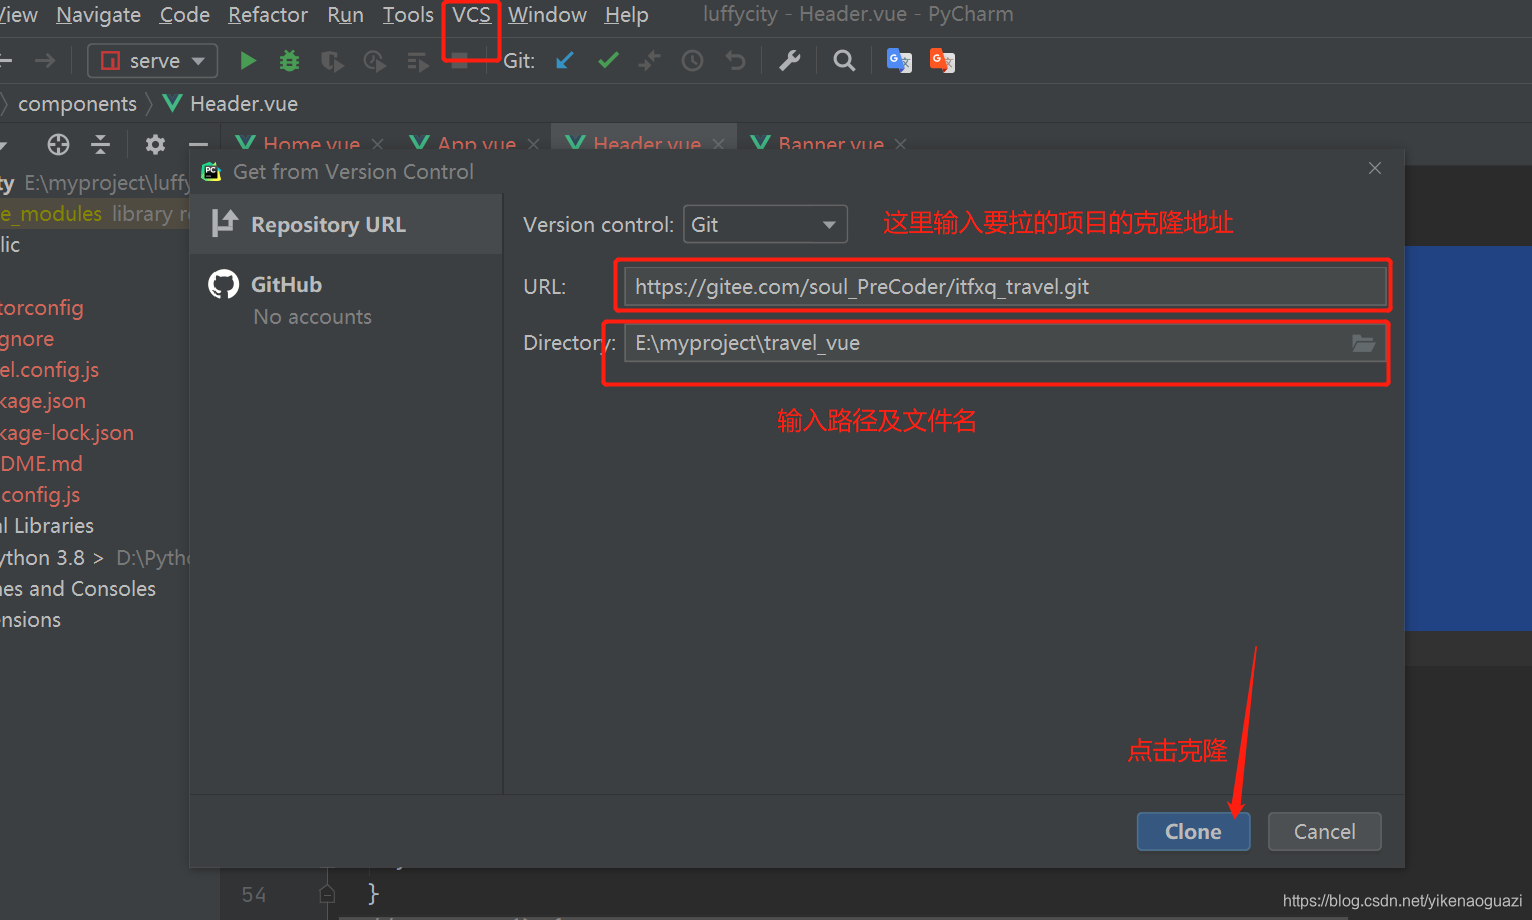Start debugging with the bug icon

[290, 61]
